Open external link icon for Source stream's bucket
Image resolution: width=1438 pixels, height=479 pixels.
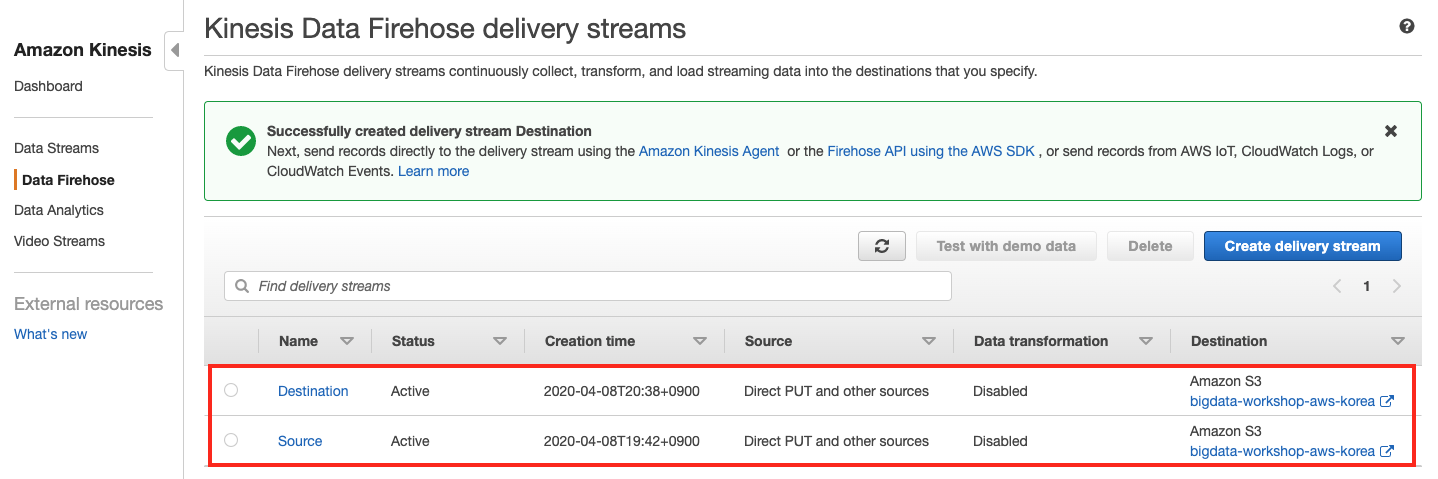tap(1387, 451)
